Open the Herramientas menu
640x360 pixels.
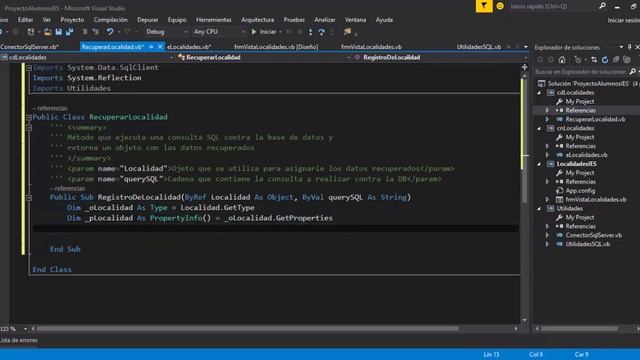click(213, 20)
